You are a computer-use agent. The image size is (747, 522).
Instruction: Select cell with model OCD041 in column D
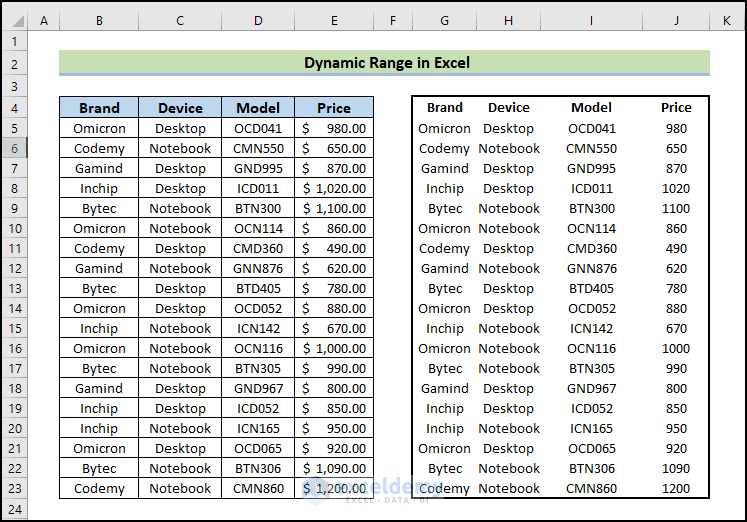pos(258,128)
